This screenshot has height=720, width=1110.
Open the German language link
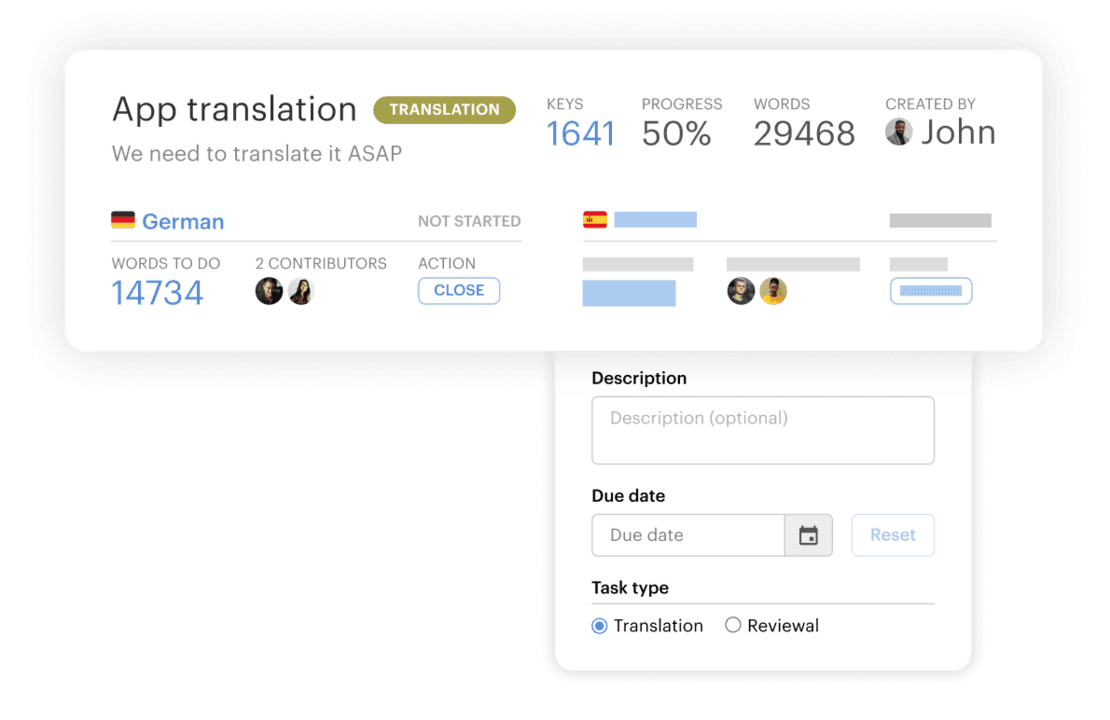(x=183, y=221)
